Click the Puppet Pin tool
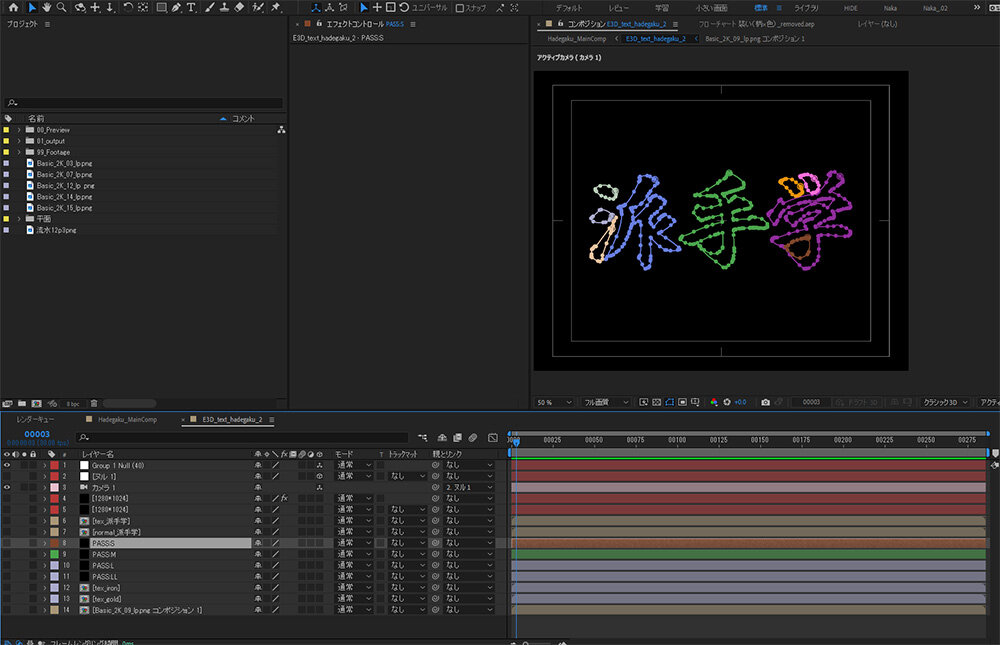 coord(275,7)
